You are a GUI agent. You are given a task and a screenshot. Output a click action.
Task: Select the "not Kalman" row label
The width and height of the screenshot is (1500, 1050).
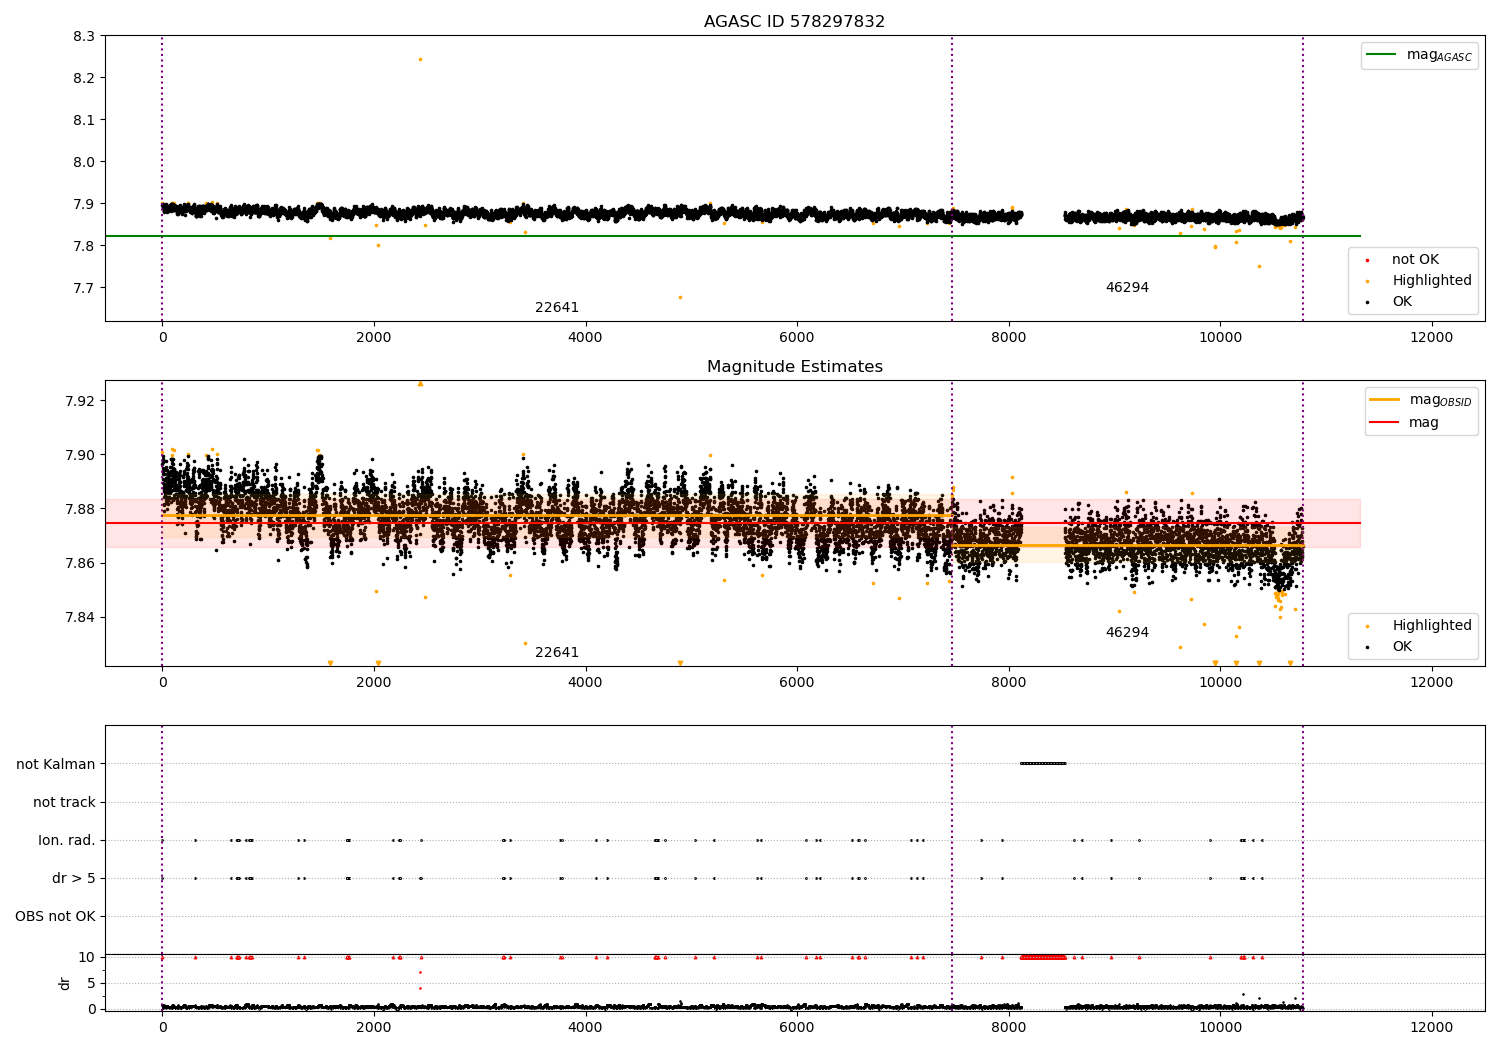(56, 764)
